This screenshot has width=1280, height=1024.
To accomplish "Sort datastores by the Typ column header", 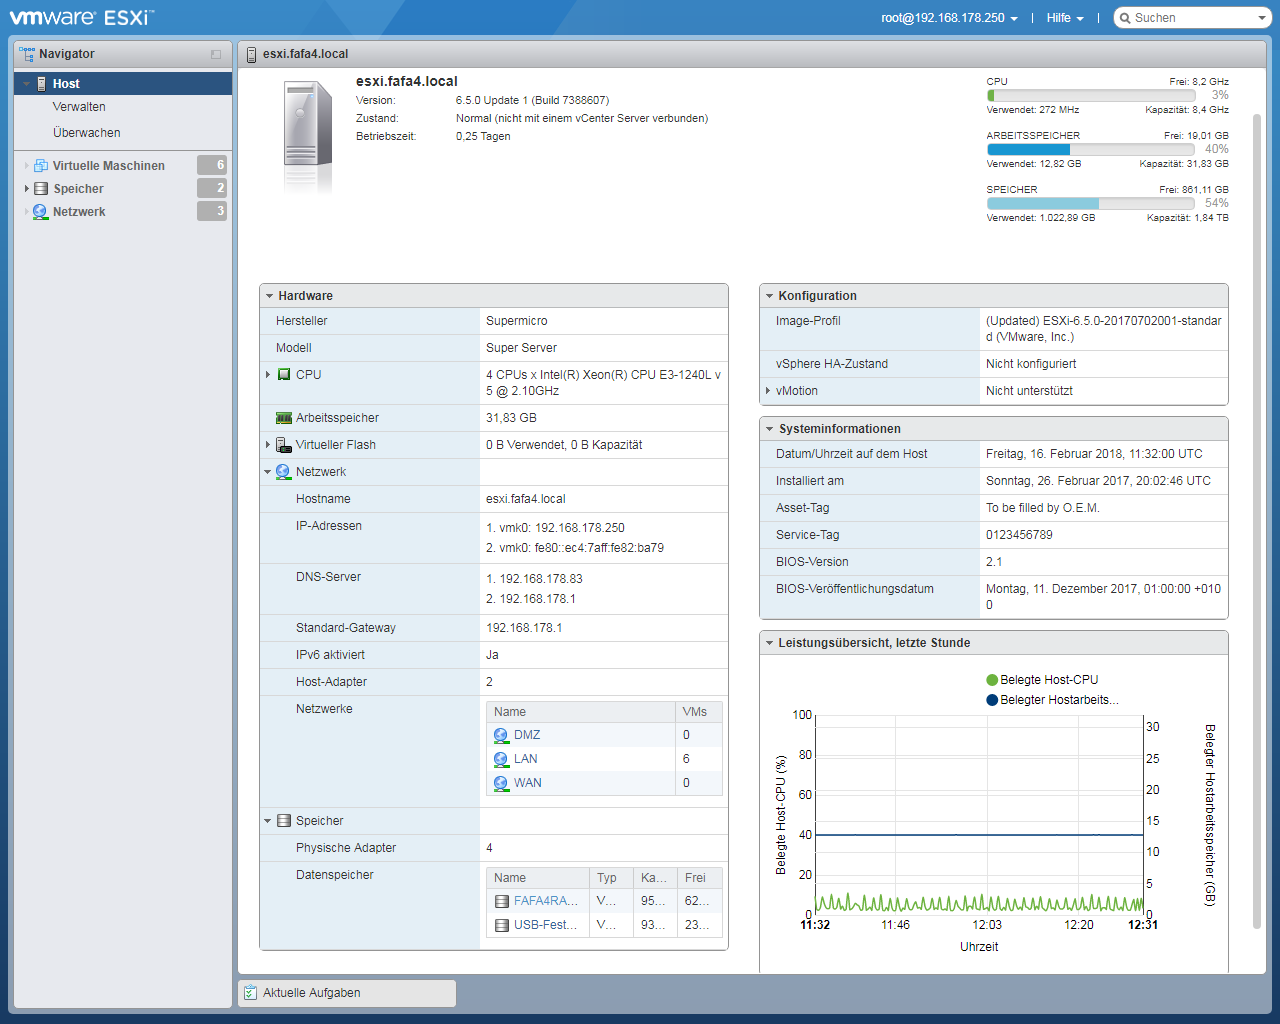I will click(612, 878).
